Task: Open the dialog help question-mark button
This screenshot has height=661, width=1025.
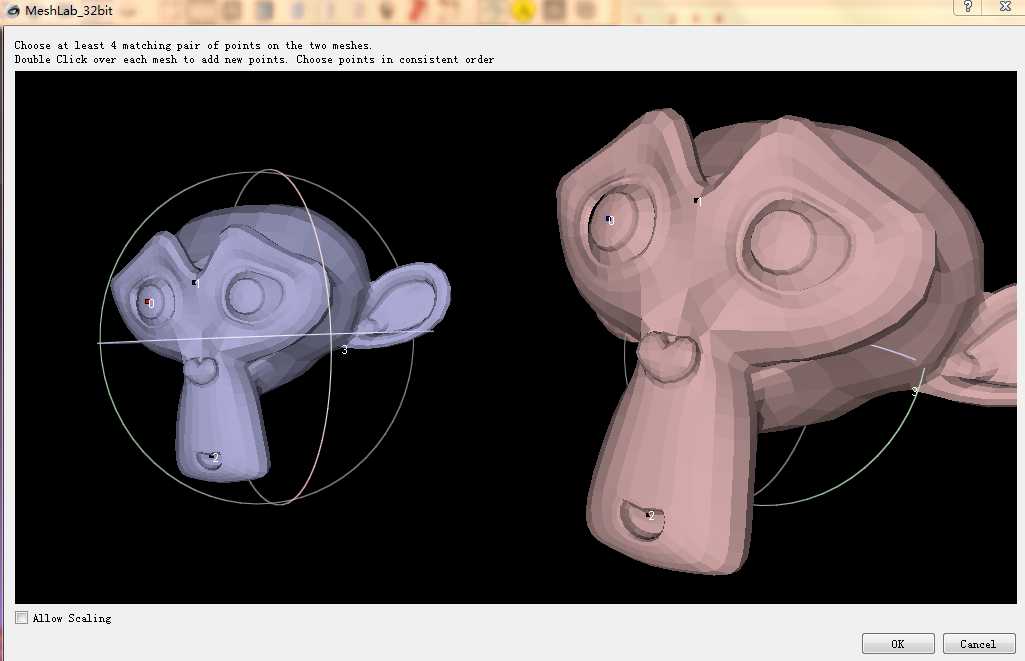Action: coord(968,7)
